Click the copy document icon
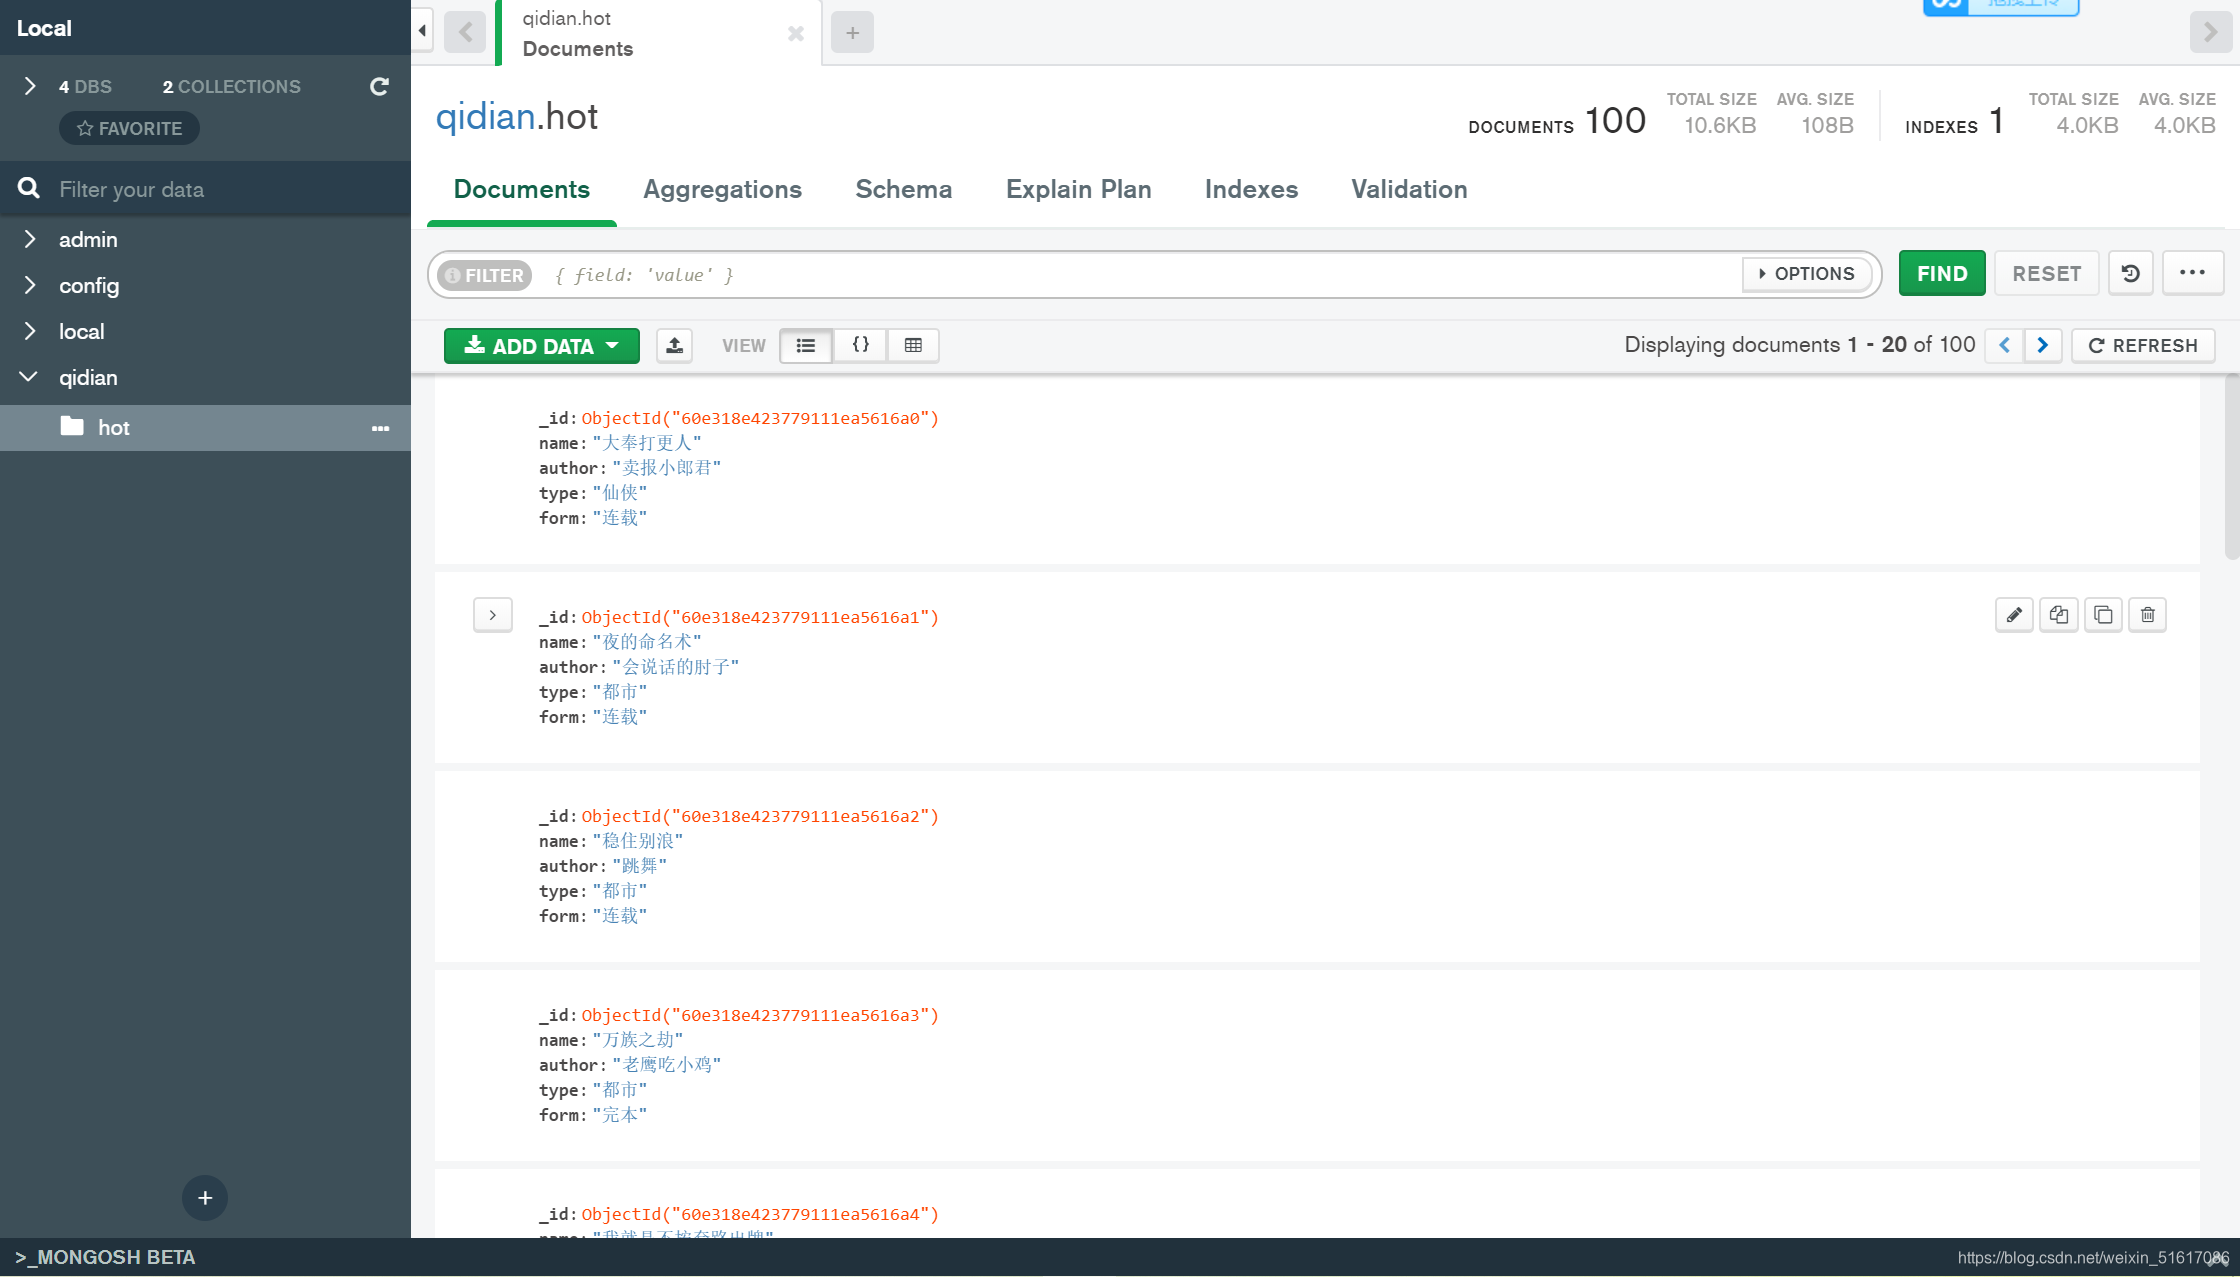2240x1277 pixels. pyautogui.click(x=2059, y=615)
